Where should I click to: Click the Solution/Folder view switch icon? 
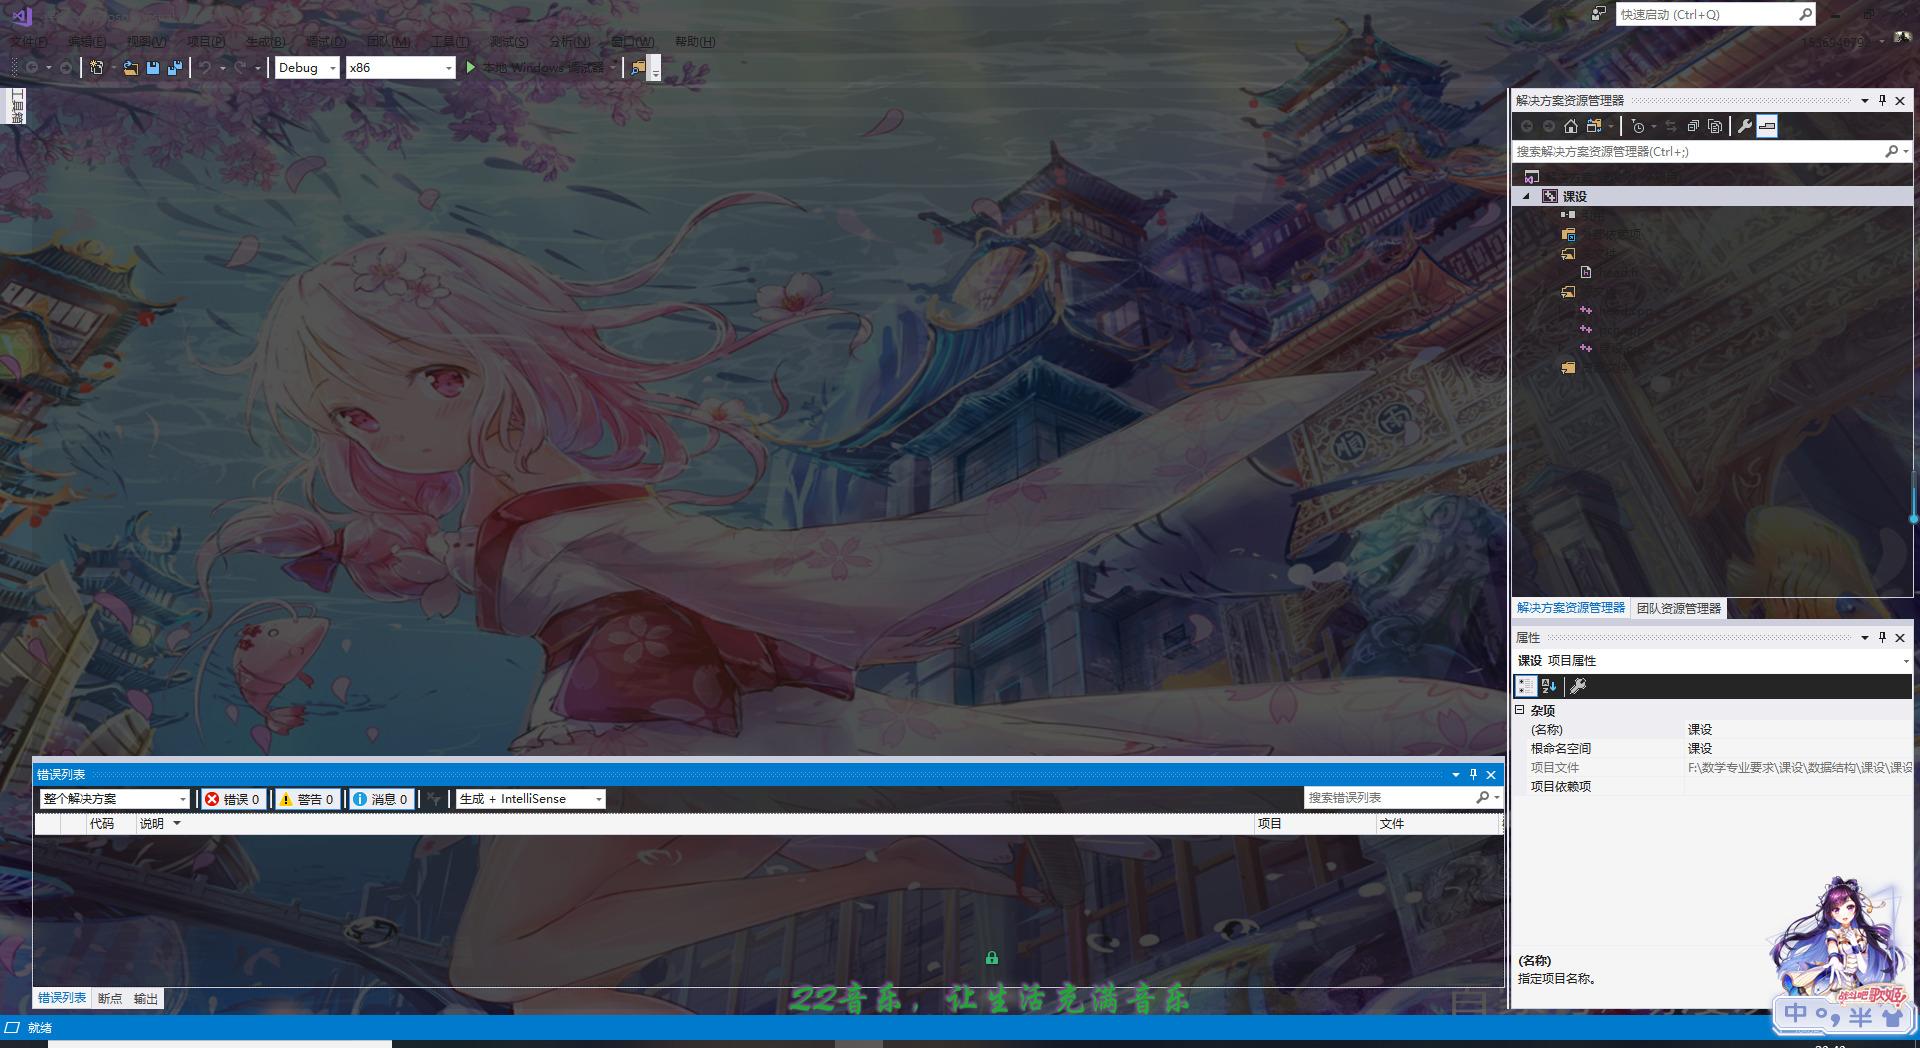[x=1594, y=126]
